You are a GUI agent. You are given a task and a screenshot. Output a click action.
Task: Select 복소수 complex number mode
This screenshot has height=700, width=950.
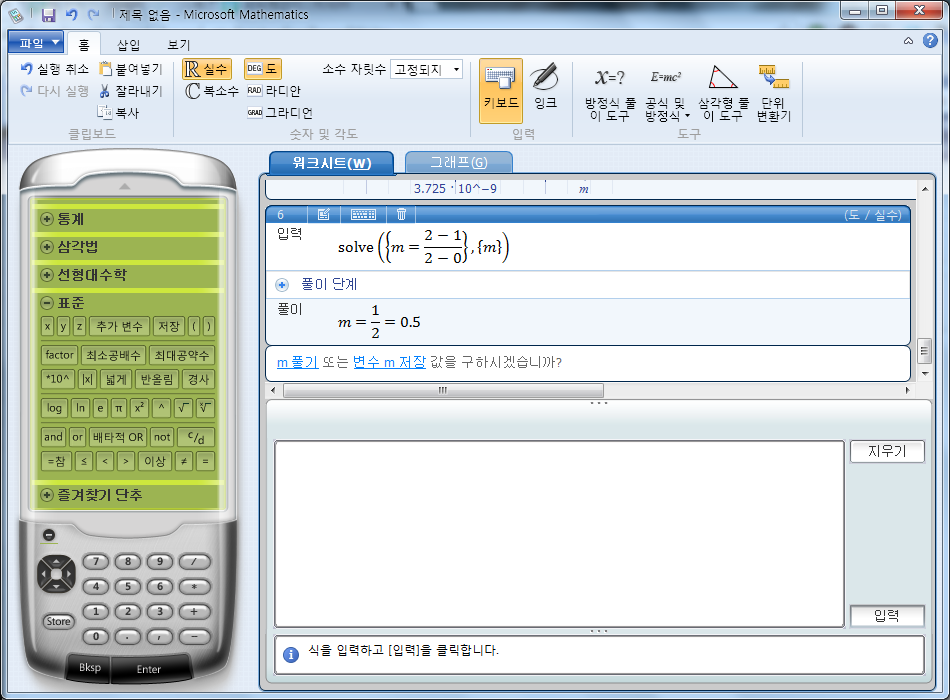(211, 91)
